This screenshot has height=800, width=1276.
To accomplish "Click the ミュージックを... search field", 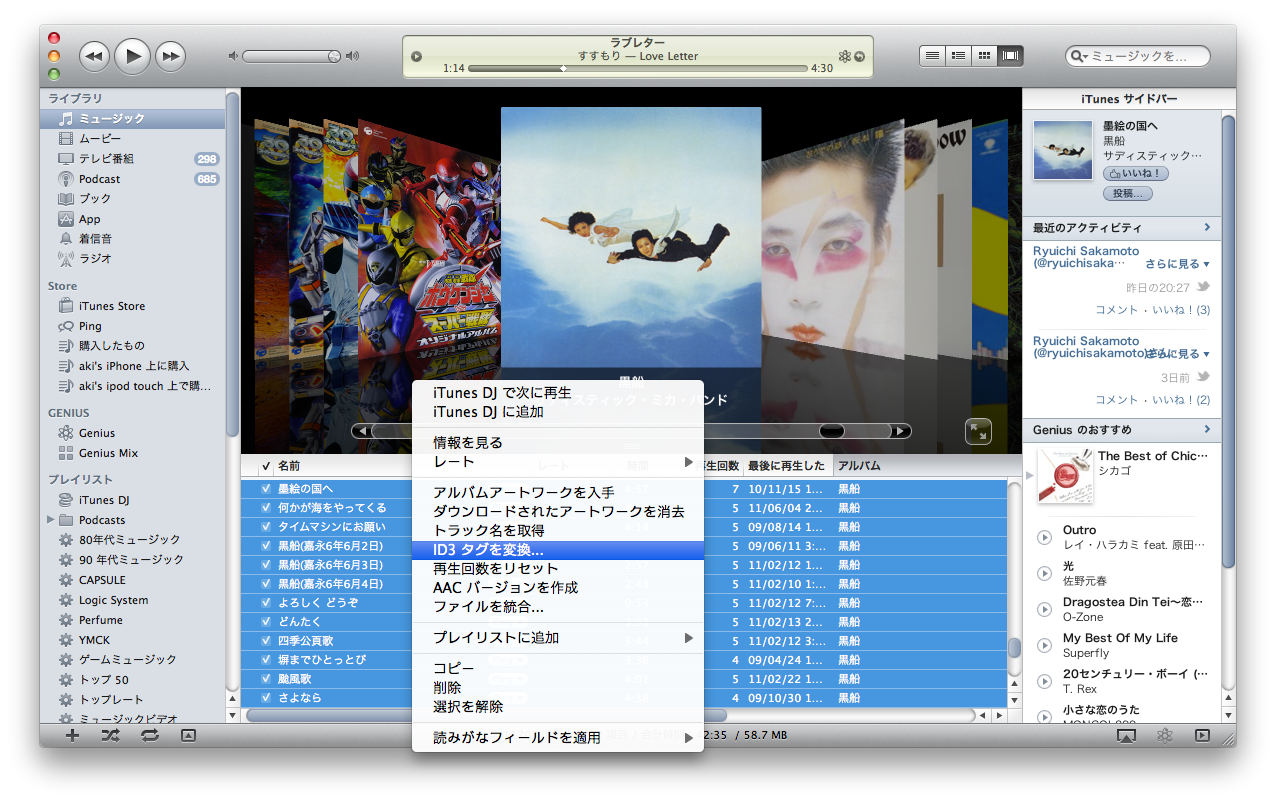I will (1138, 56).
